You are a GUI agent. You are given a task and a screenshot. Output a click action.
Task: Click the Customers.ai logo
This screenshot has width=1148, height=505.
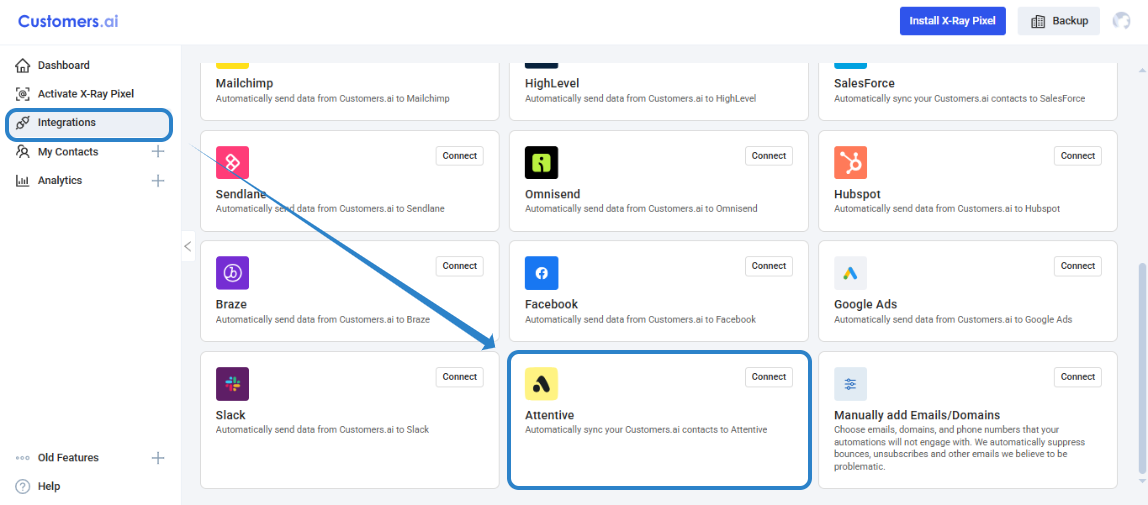tap(68, 21)
